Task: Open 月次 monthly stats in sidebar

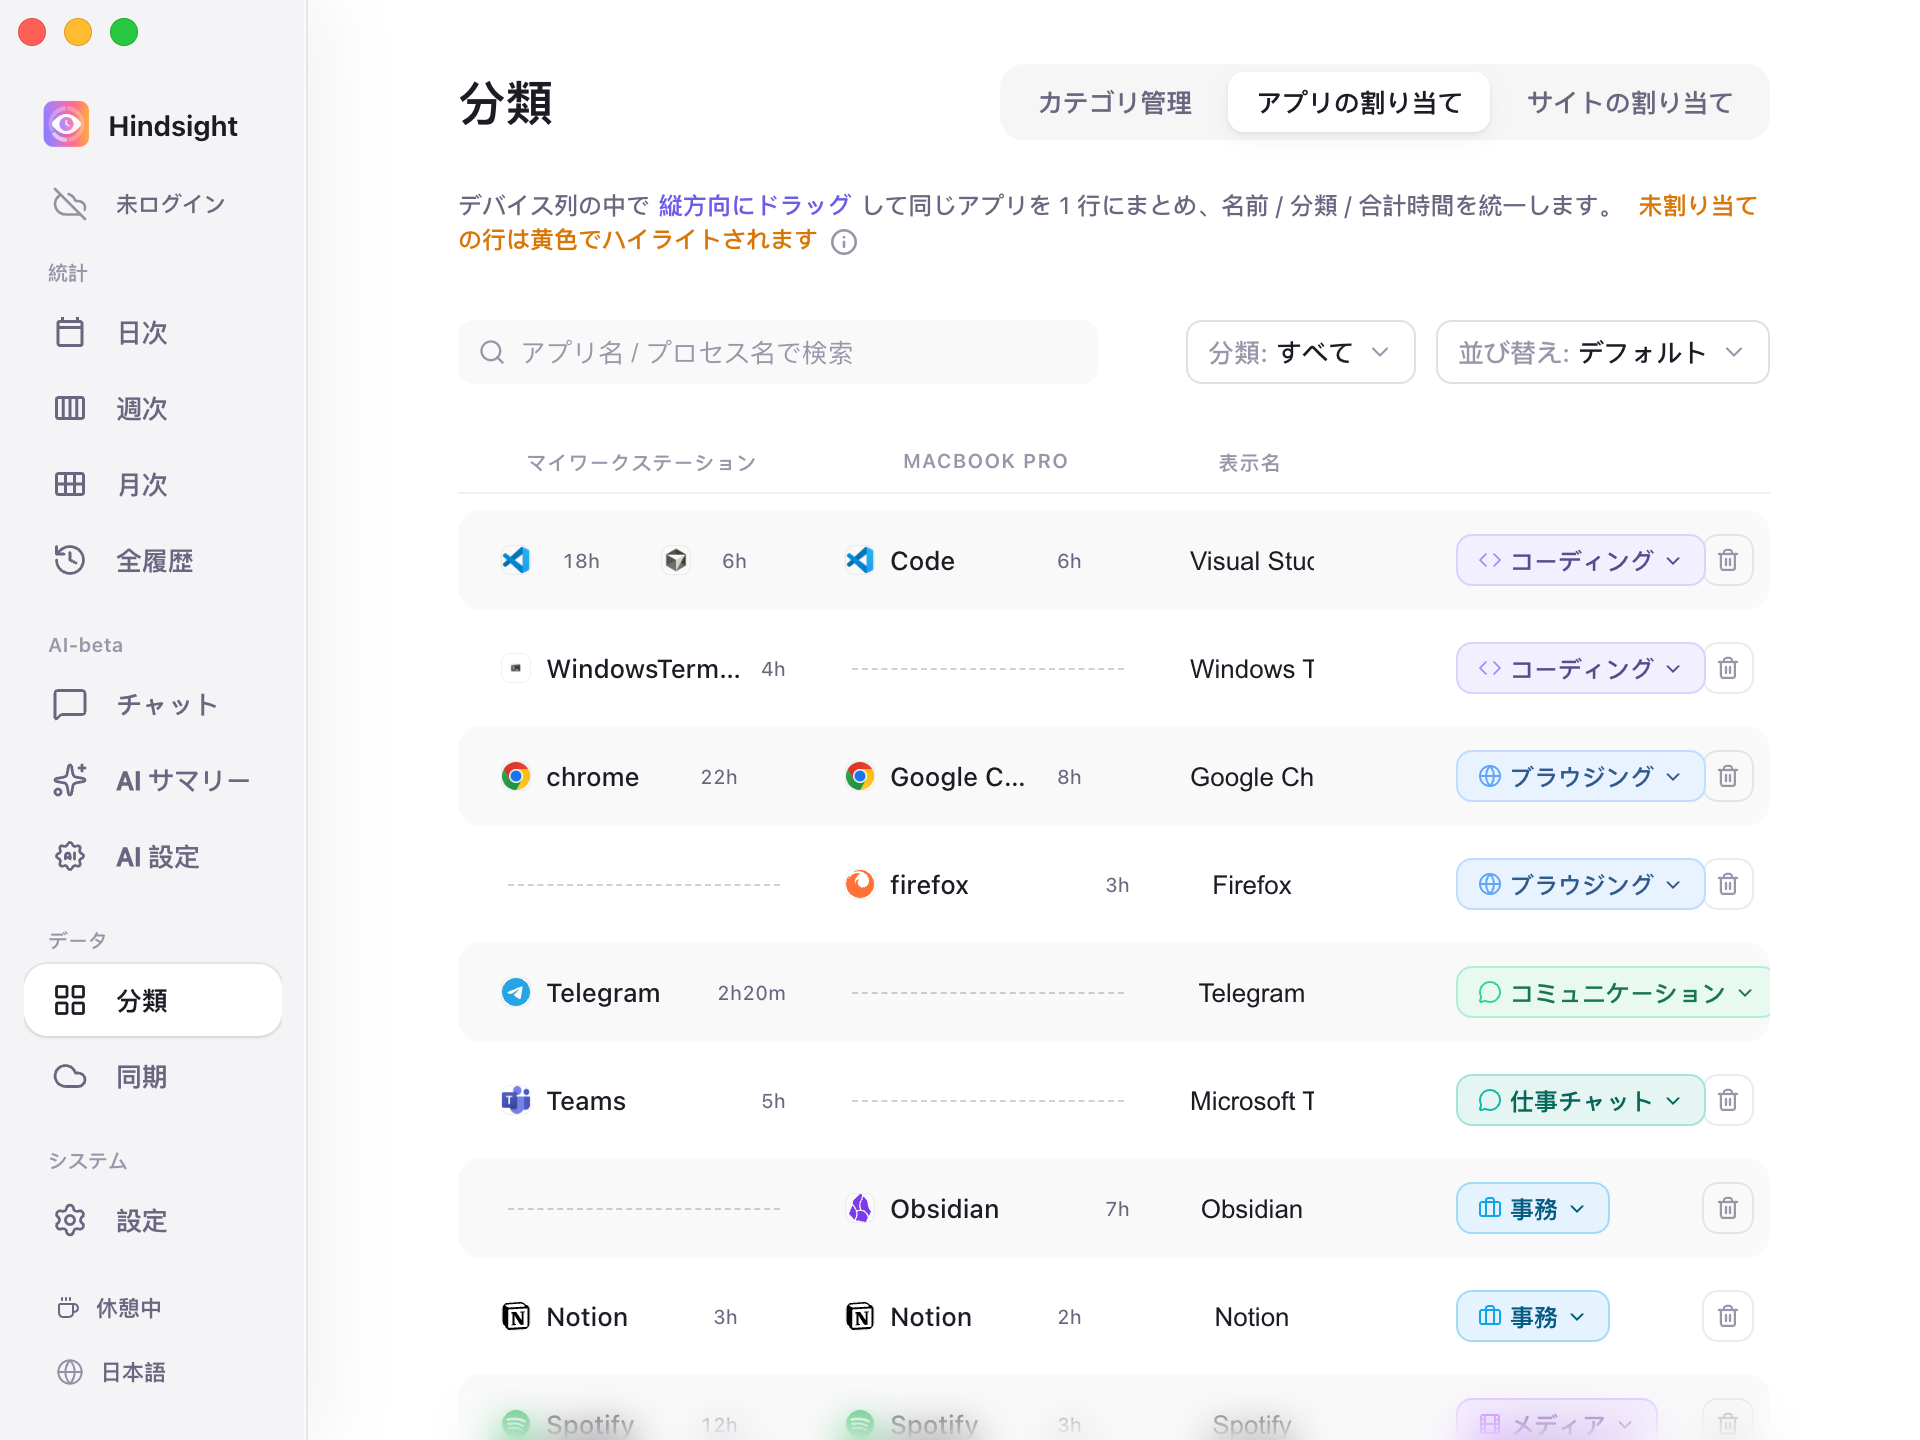Action: pos(153,484)
